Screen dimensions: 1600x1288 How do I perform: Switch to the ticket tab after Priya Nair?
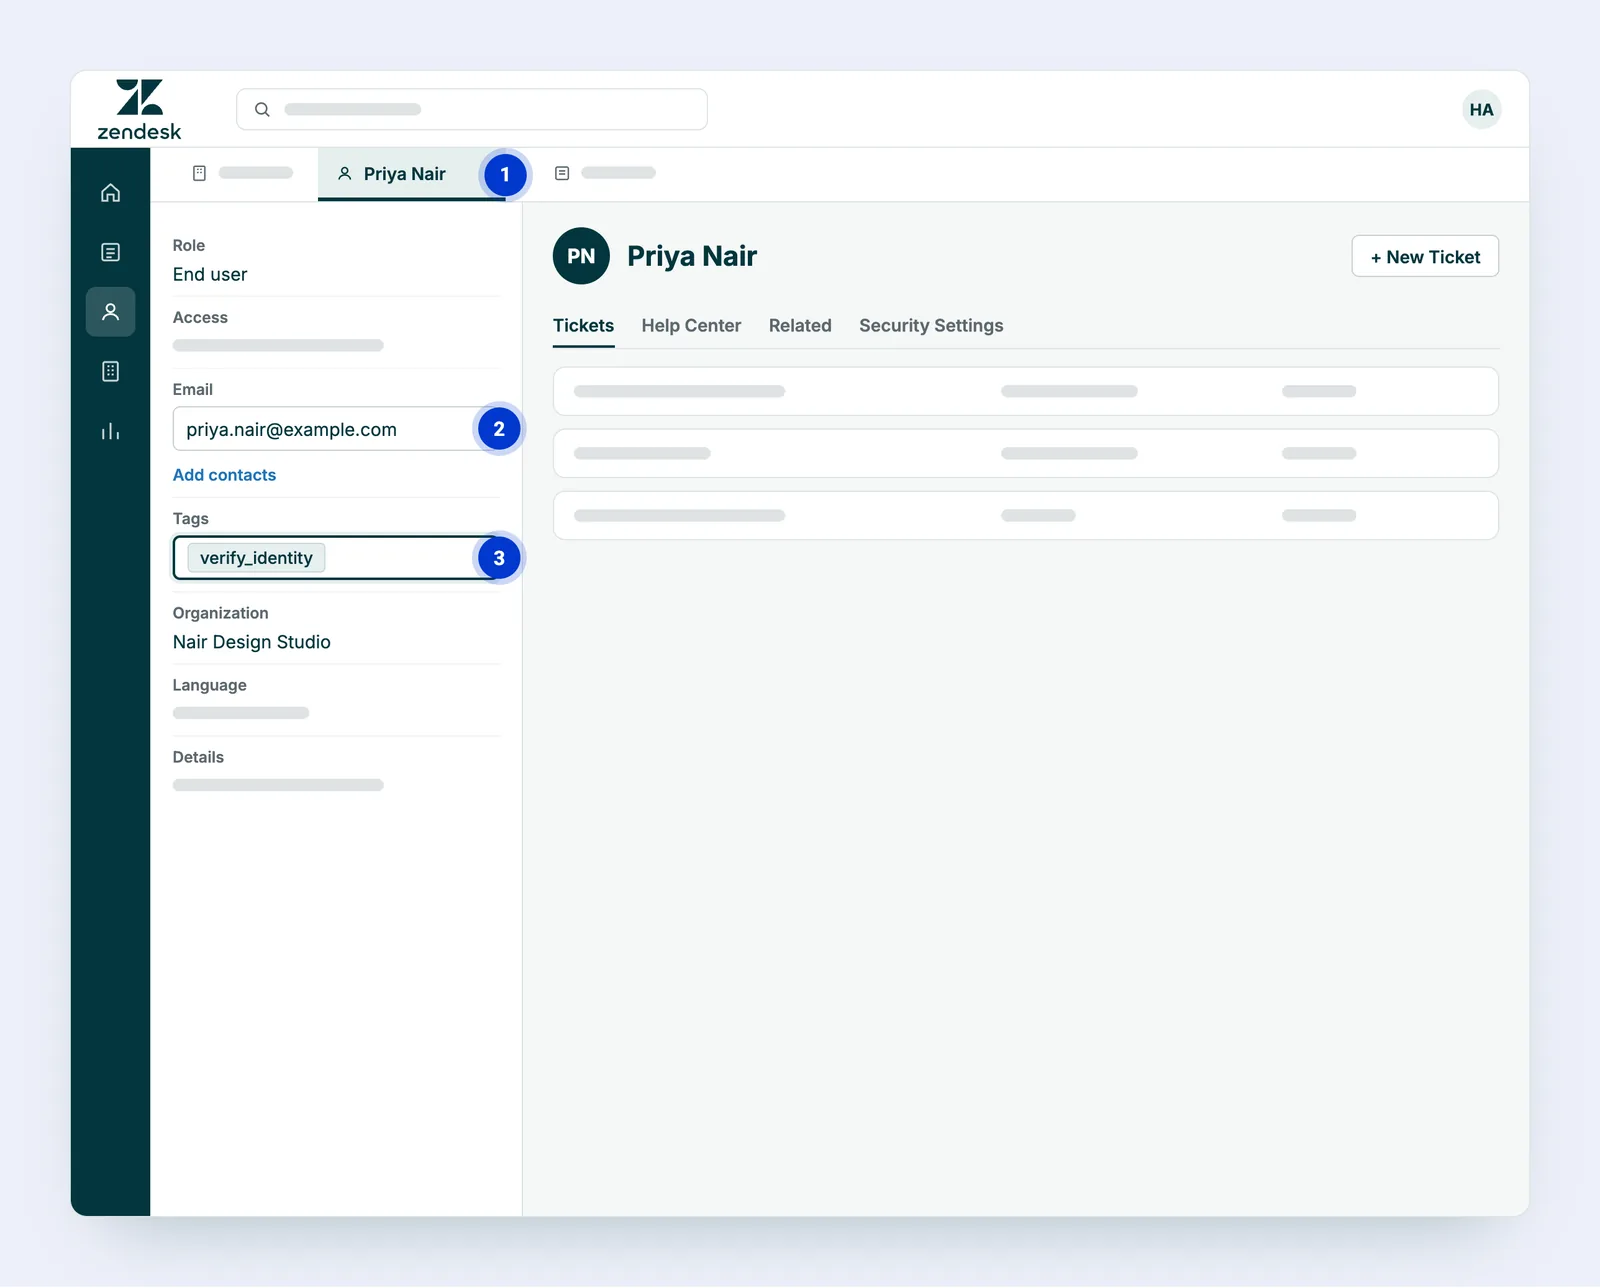click(x=605, y=173)
